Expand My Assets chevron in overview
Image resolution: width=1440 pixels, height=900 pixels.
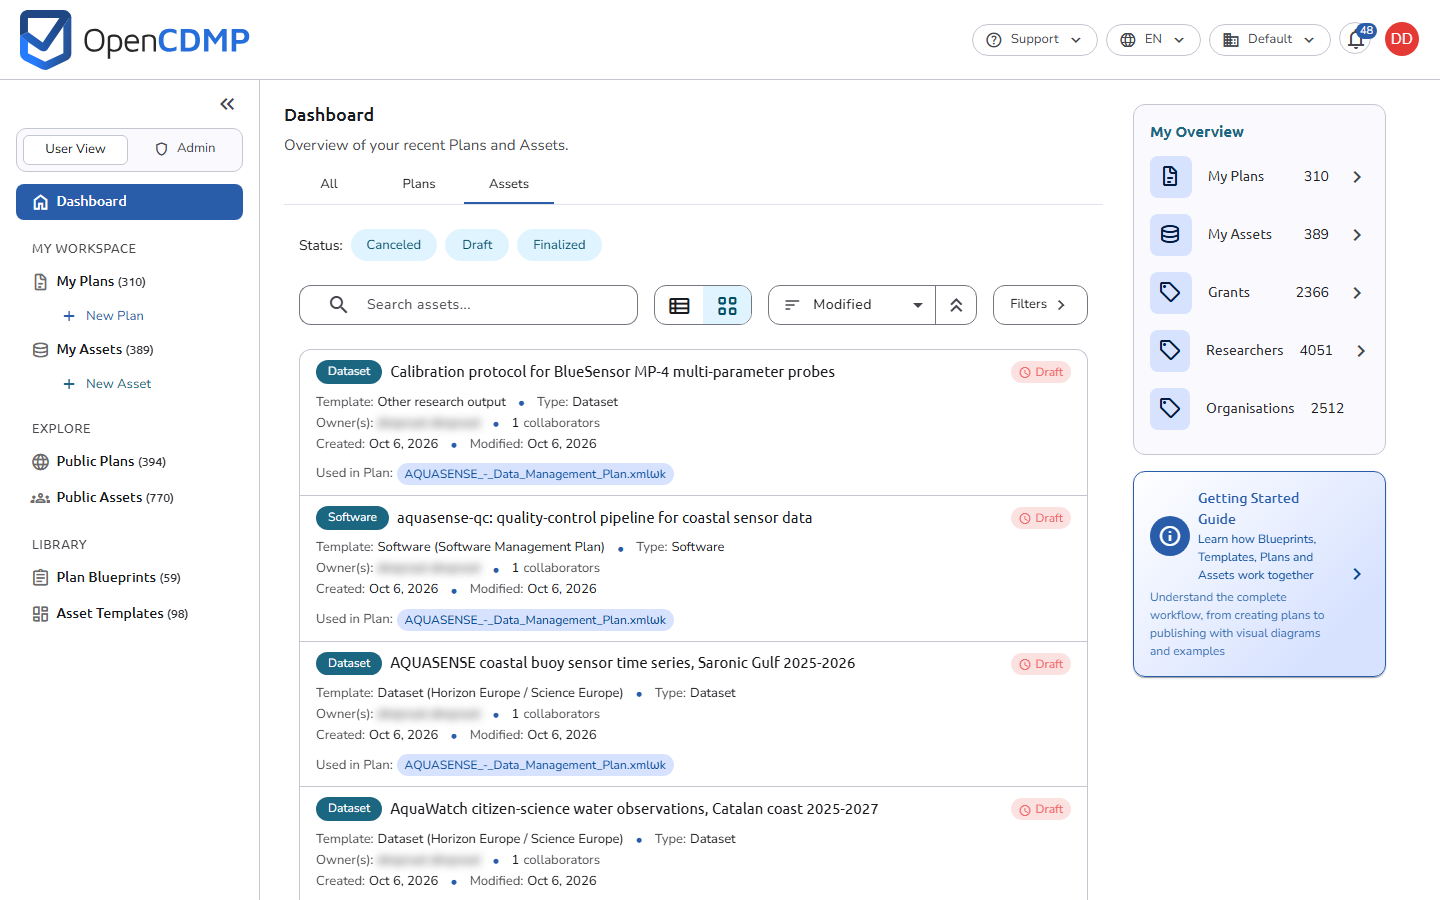(x=1357, y=235)
